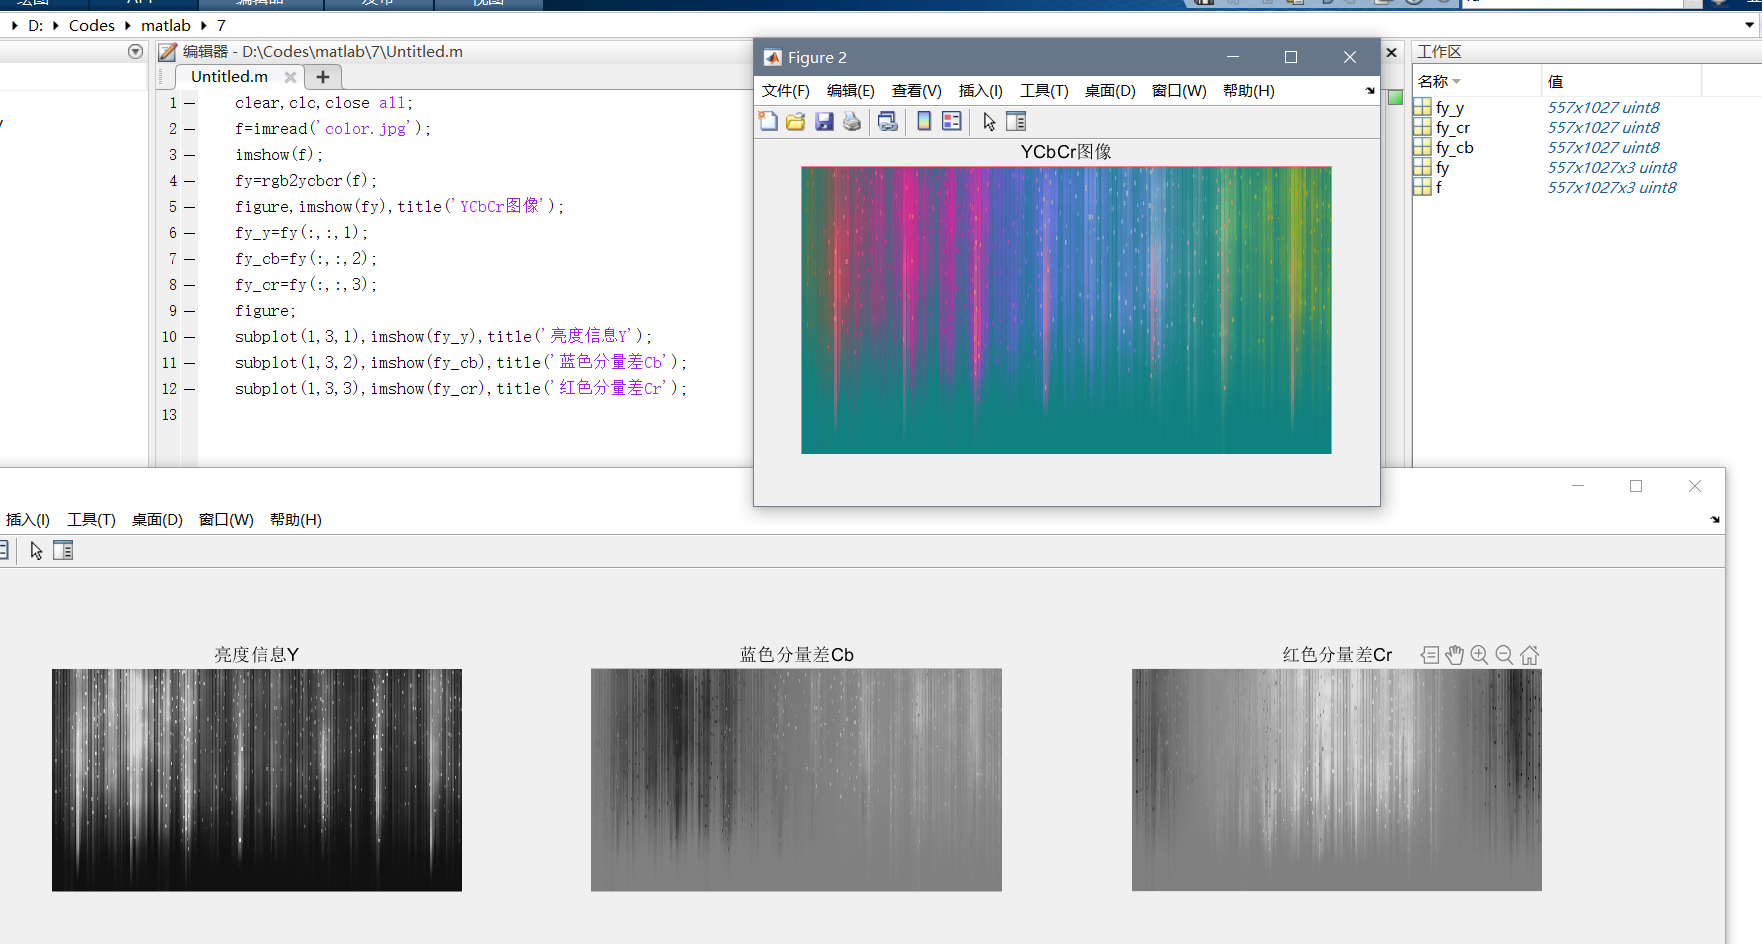This screenshot has width=1762, height=944.
Task: Navigate to Codes in the path breadcrumb
Action: 91,25
